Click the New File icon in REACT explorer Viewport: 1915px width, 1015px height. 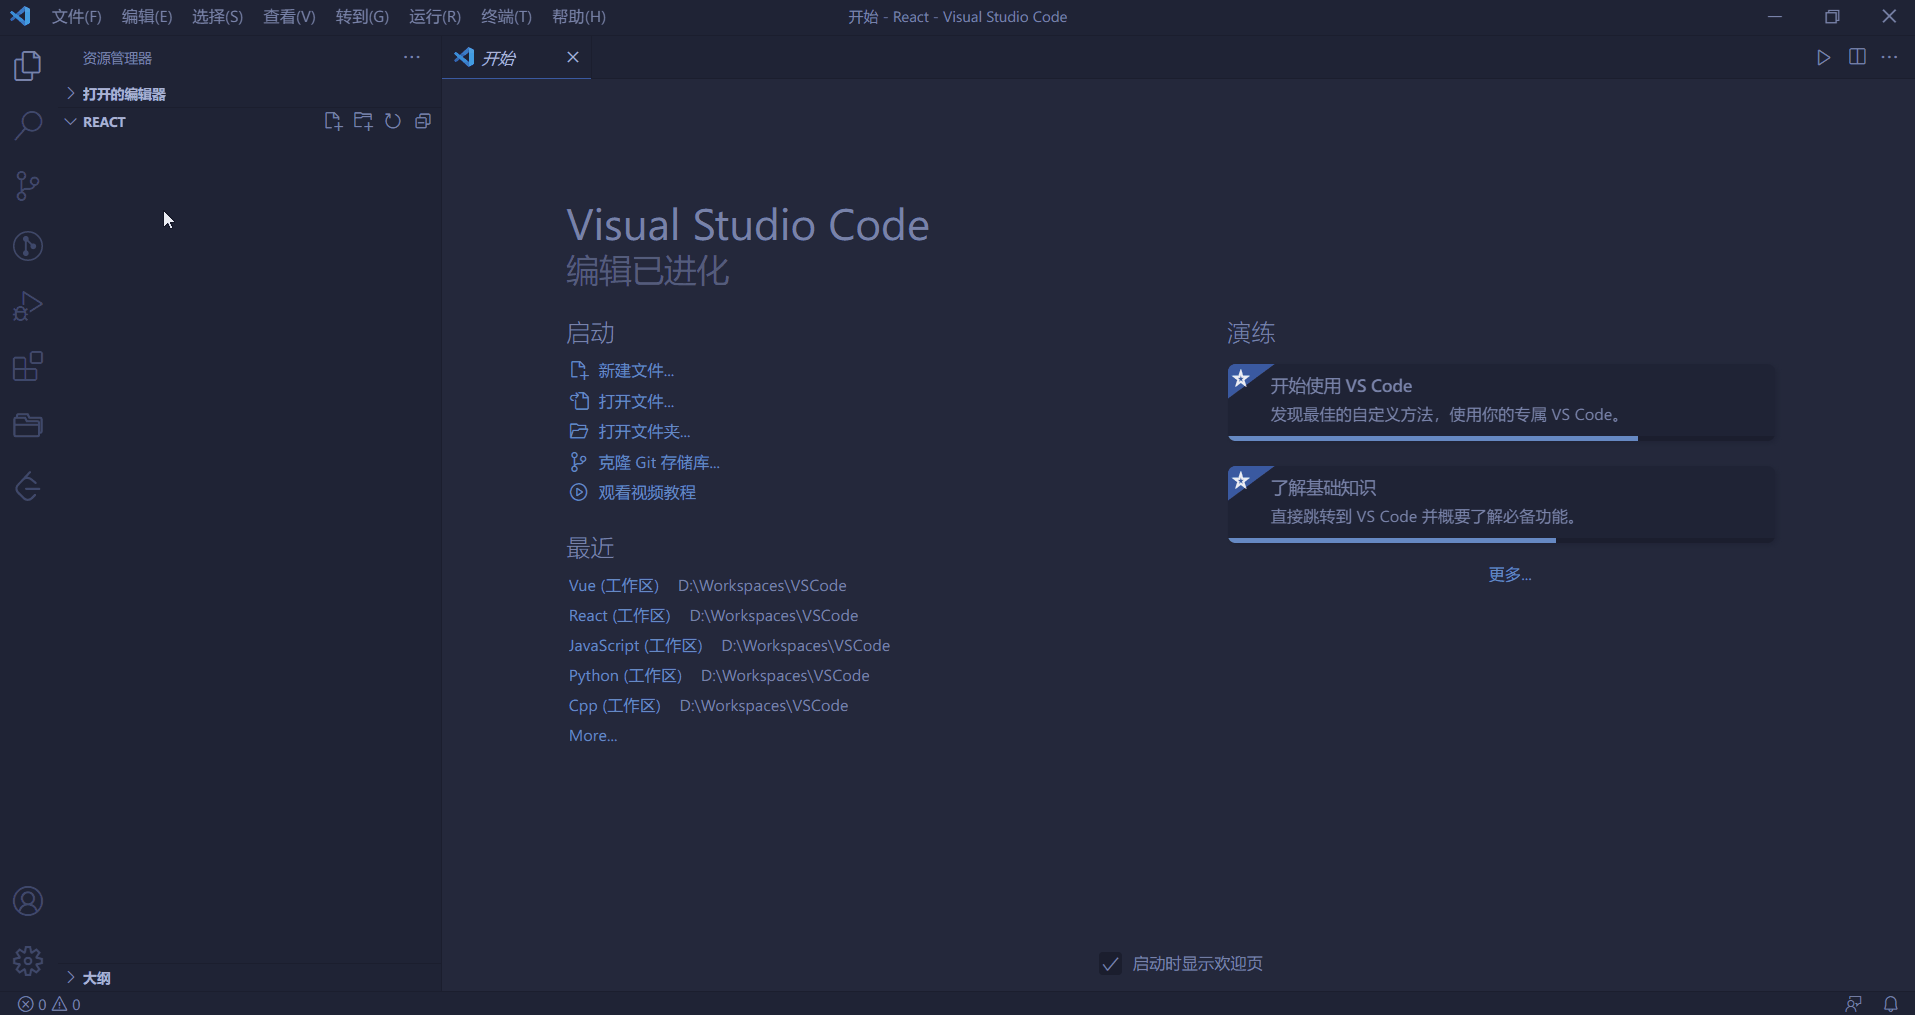coord(333,121)
